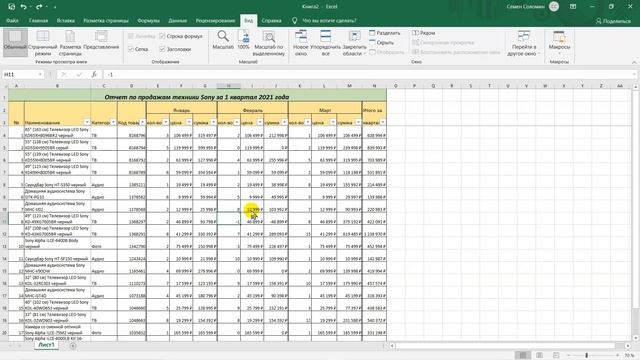The width and height of the screenshot is (640, 360).
Task: Switch to Page Break Preview in the status bar
Action: coord(556,355)
